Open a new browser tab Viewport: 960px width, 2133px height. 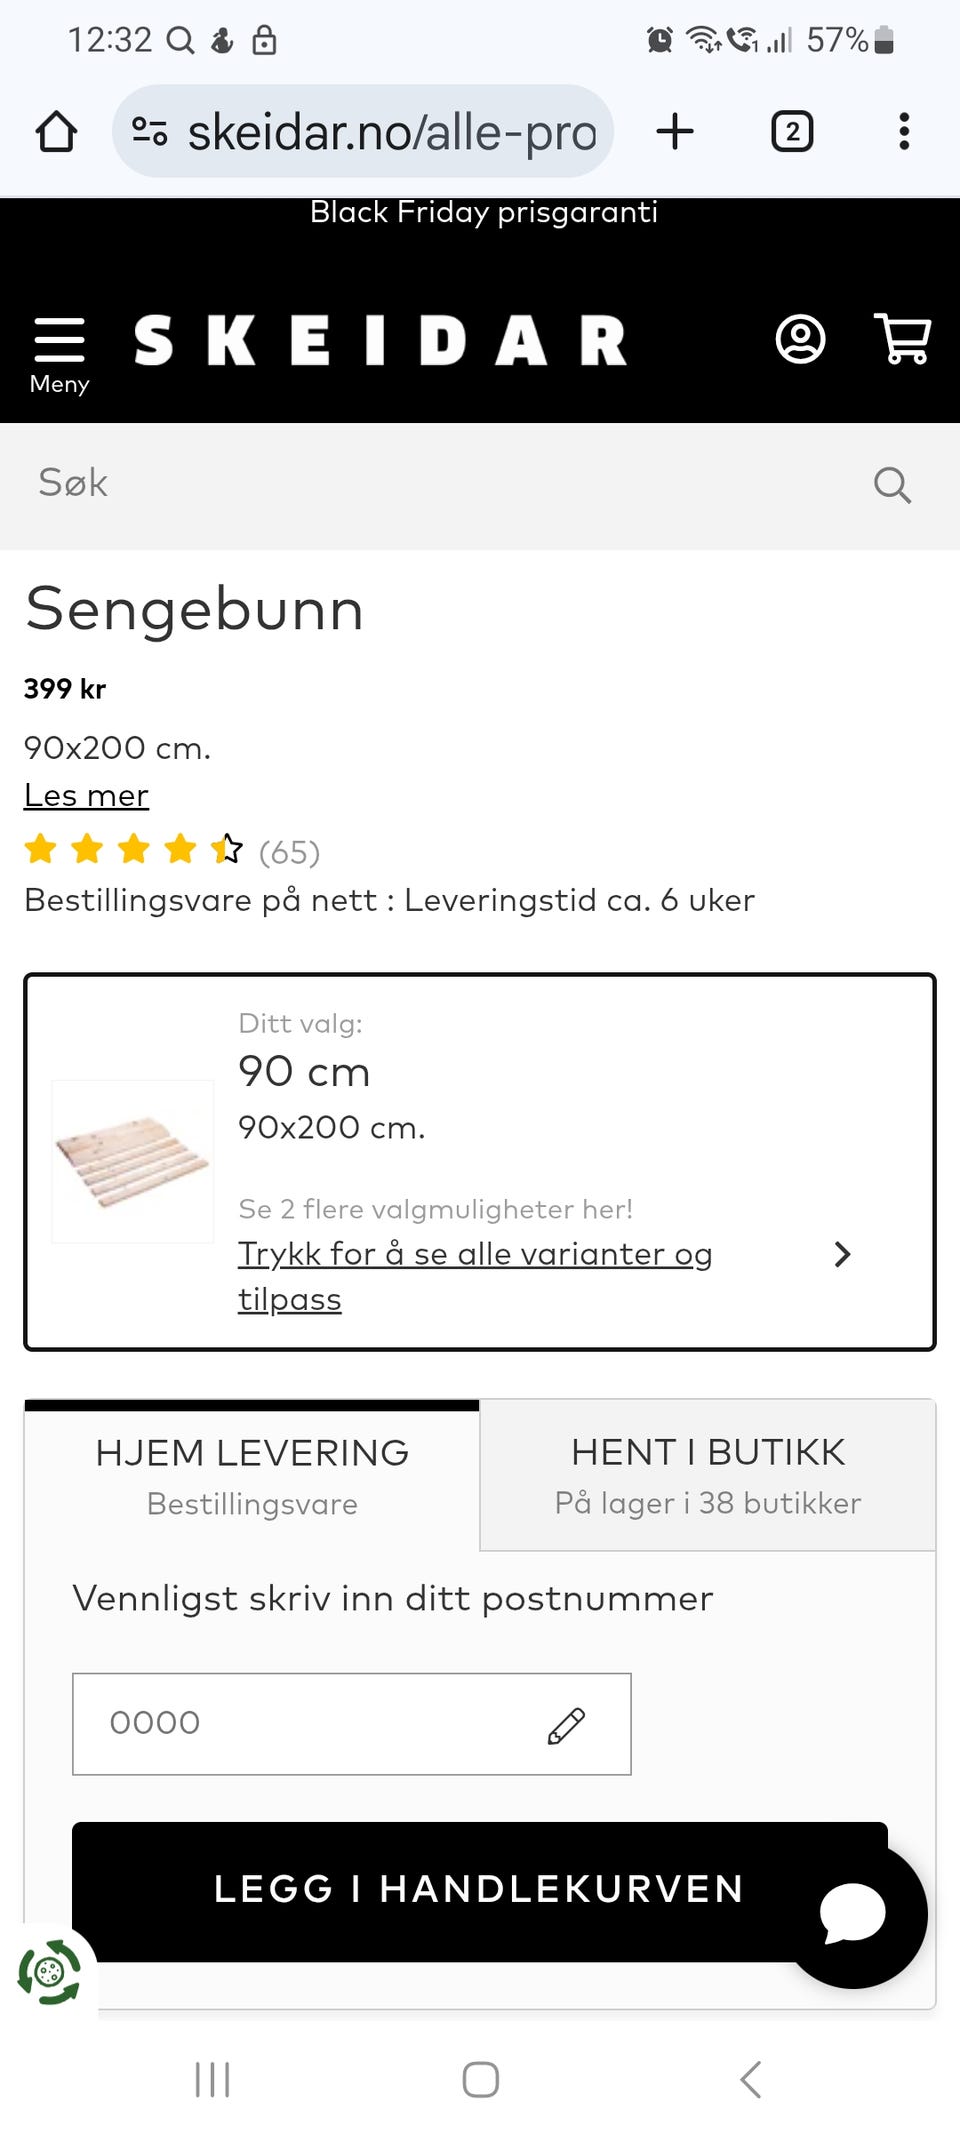coord(675,131)
